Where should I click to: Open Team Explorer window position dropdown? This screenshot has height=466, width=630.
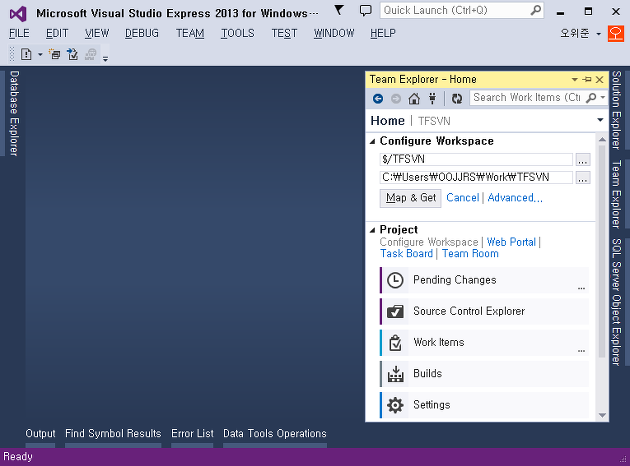tap(575, 80)
